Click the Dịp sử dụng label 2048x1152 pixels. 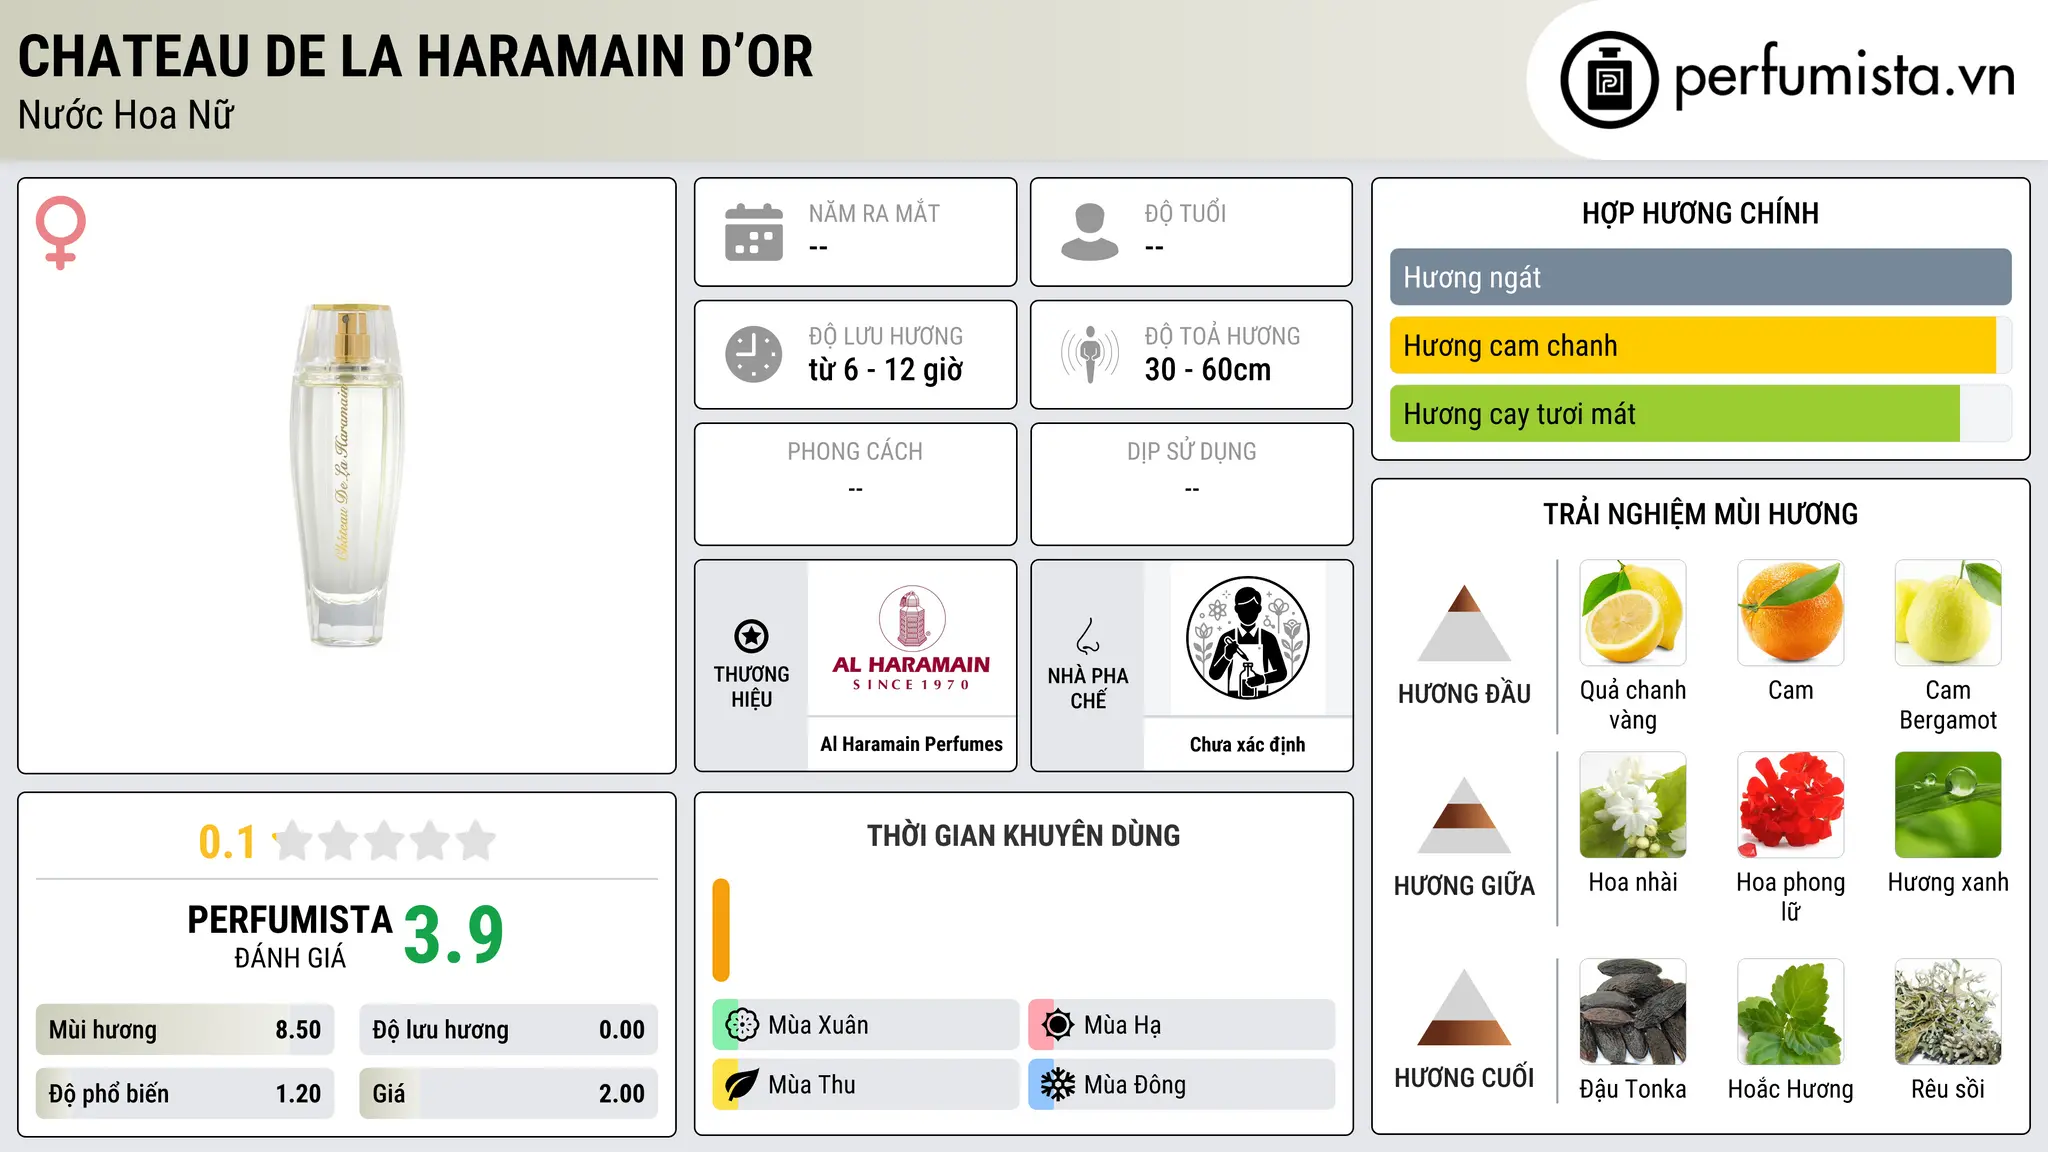pos(1191,452)
